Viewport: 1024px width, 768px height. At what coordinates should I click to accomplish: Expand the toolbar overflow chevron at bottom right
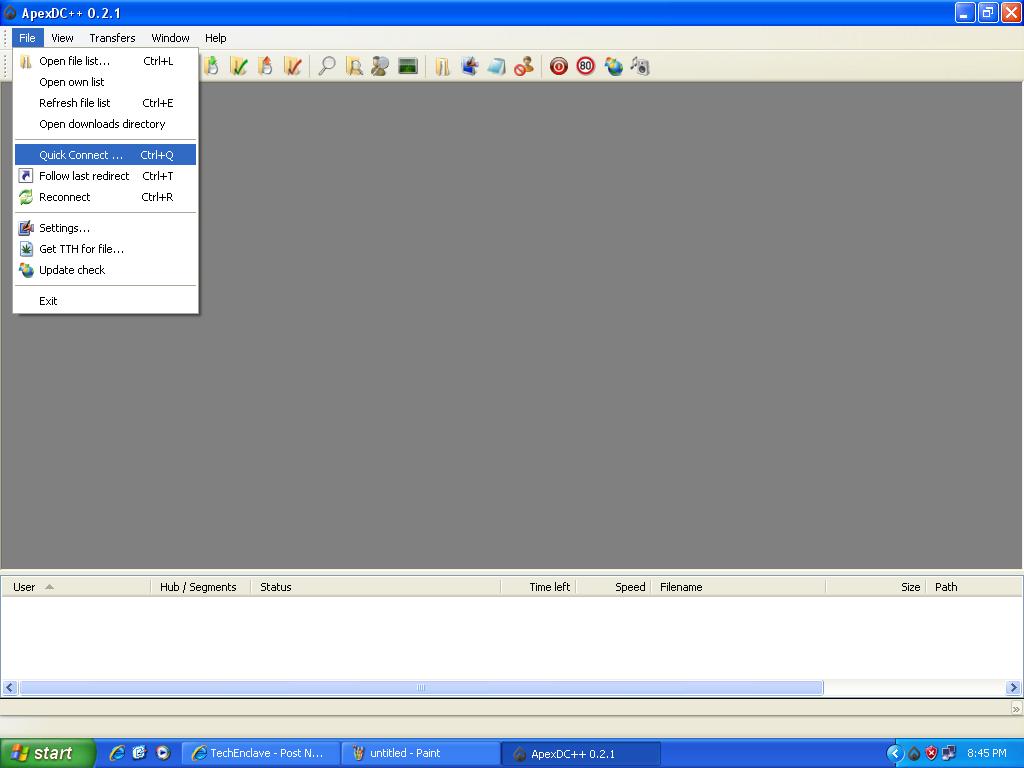click(1016, 708)
